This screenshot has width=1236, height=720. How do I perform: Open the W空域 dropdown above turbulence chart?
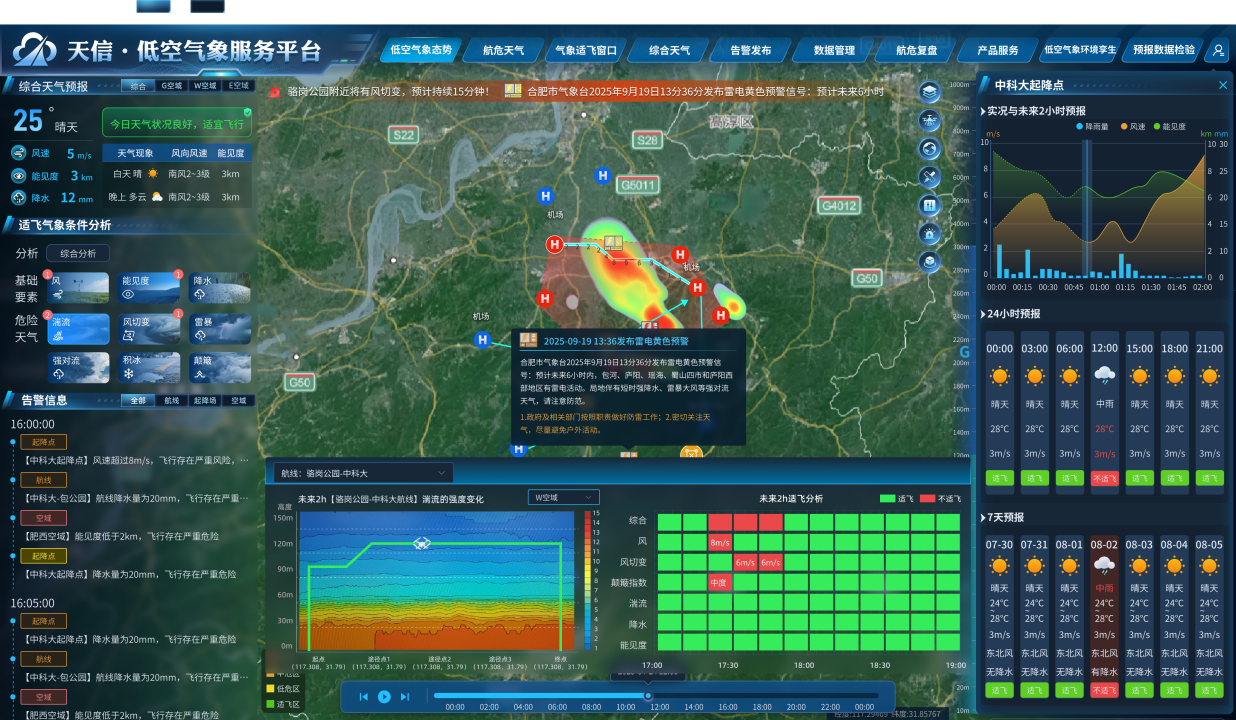click(x=563, y=497)
